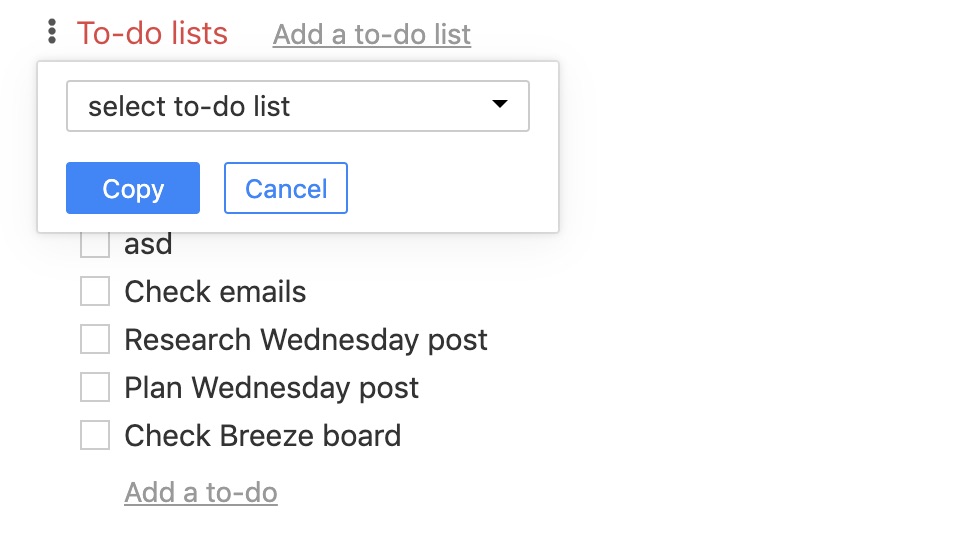Click blank space right of the Cancel button
The image size is (956, 538).
[450, 189]
